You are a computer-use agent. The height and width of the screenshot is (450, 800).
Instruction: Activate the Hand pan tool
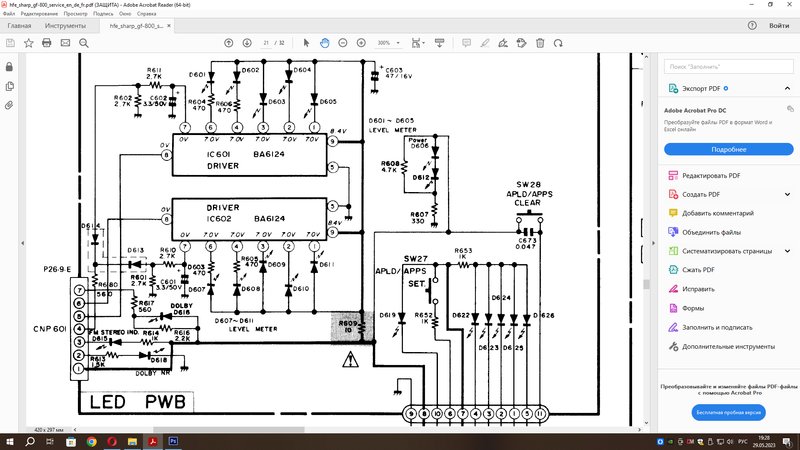click(324, 43)
